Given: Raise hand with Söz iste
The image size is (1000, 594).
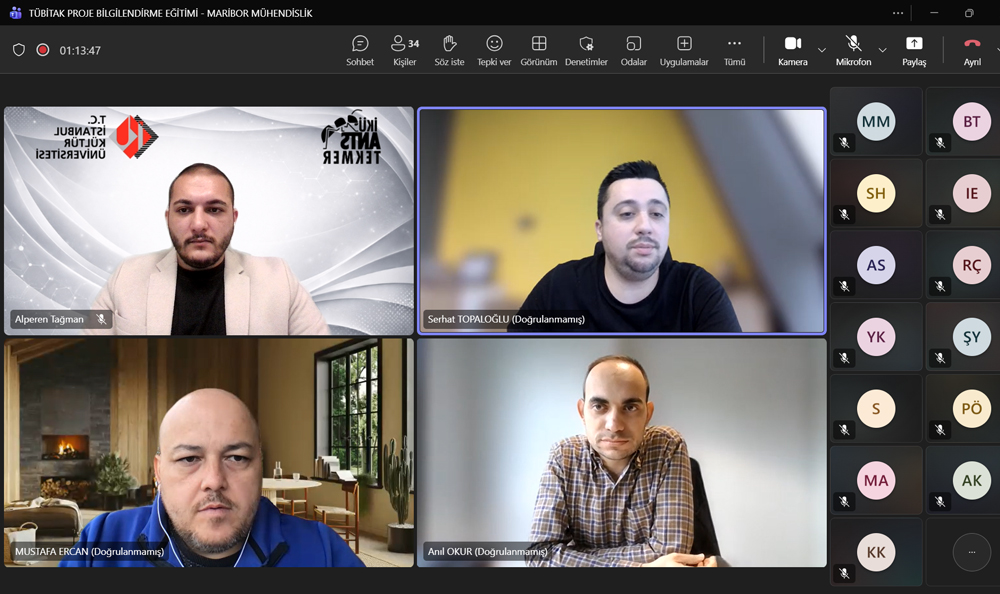Looking at the screenshot, I should (449, 49).
